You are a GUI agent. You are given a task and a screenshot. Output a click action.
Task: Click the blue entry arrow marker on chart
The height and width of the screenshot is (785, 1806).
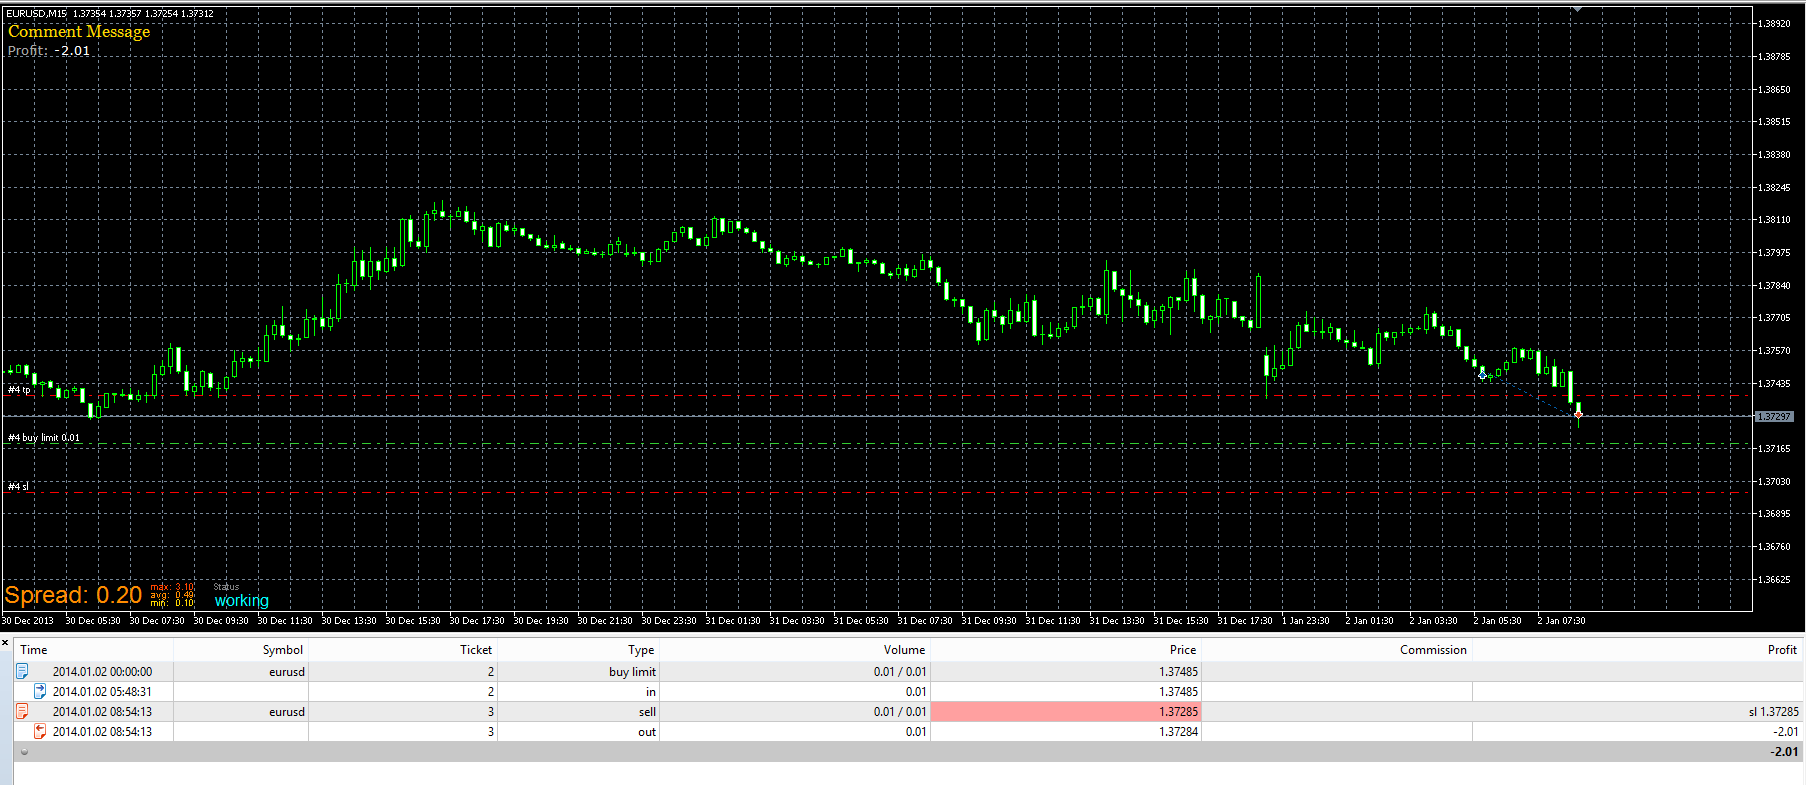point(1483,375)
